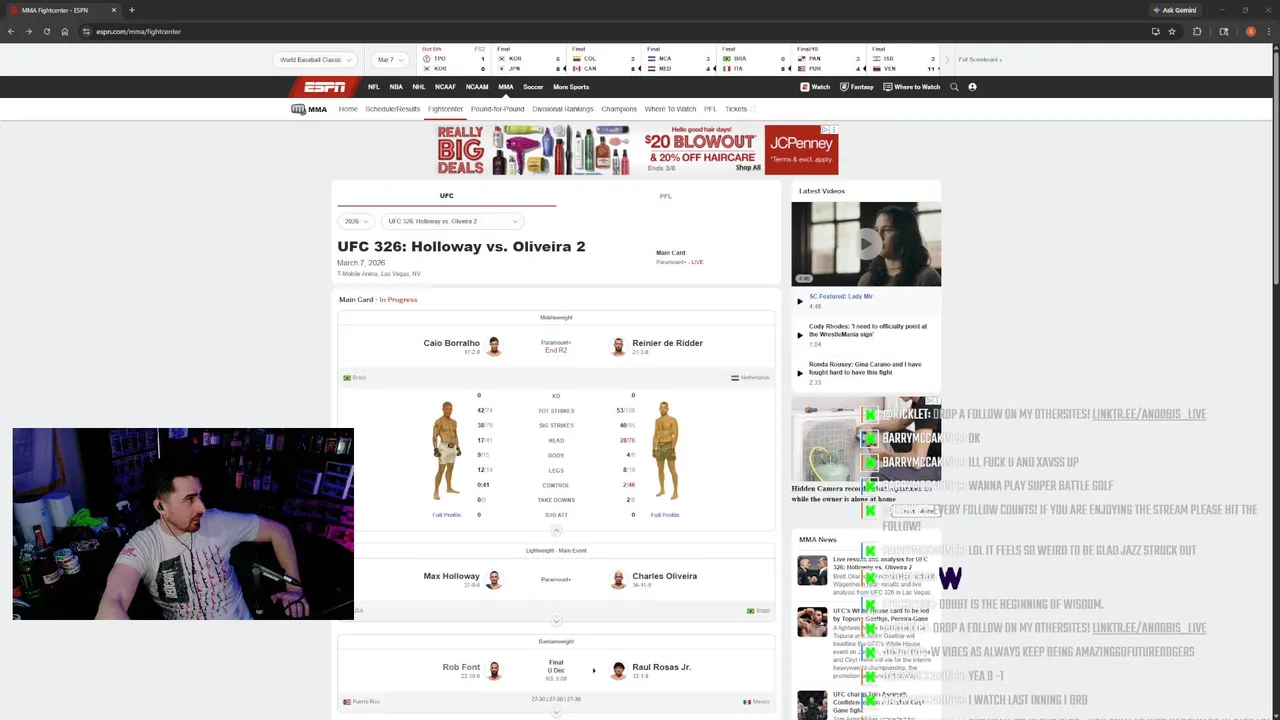The height and width of the screenshot is (720, 1280).
Task: Open Chrome three-dot menu
Action: pos(1271,31)
